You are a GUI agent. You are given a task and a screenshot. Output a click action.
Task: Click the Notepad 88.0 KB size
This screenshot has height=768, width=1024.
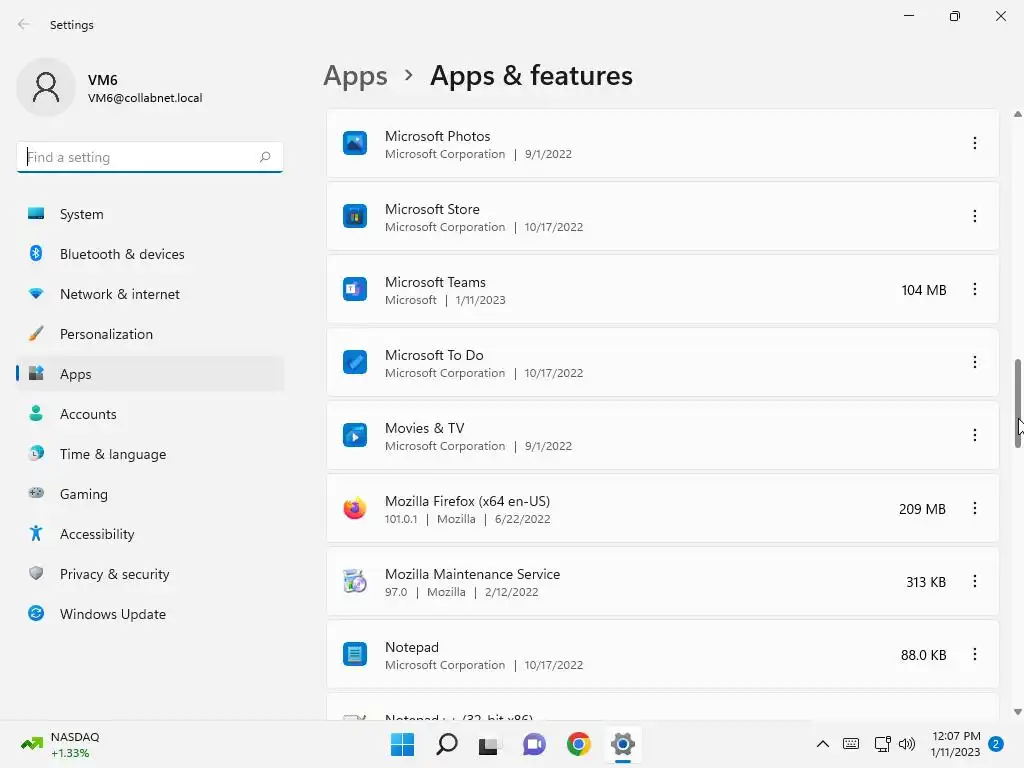pos(923,655)
